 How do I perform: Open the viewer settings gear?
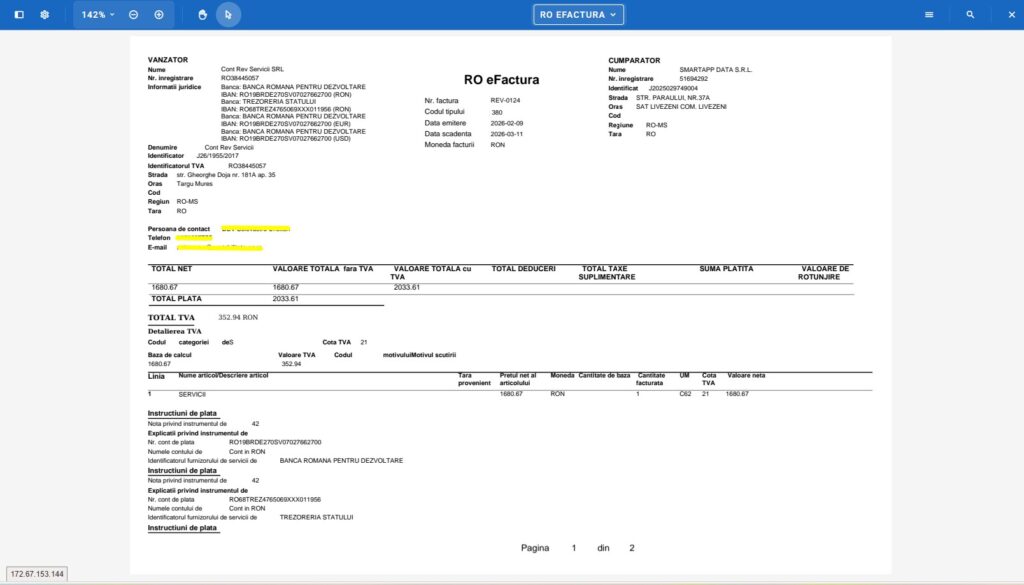point(44,15)
